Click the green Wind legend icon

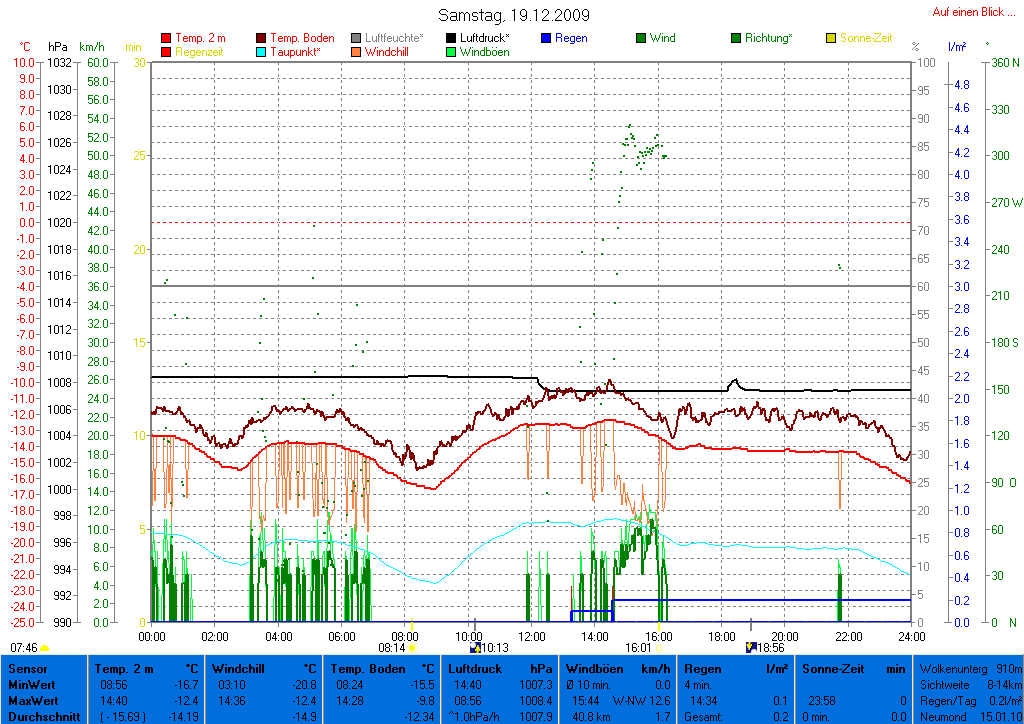(641, 38)
